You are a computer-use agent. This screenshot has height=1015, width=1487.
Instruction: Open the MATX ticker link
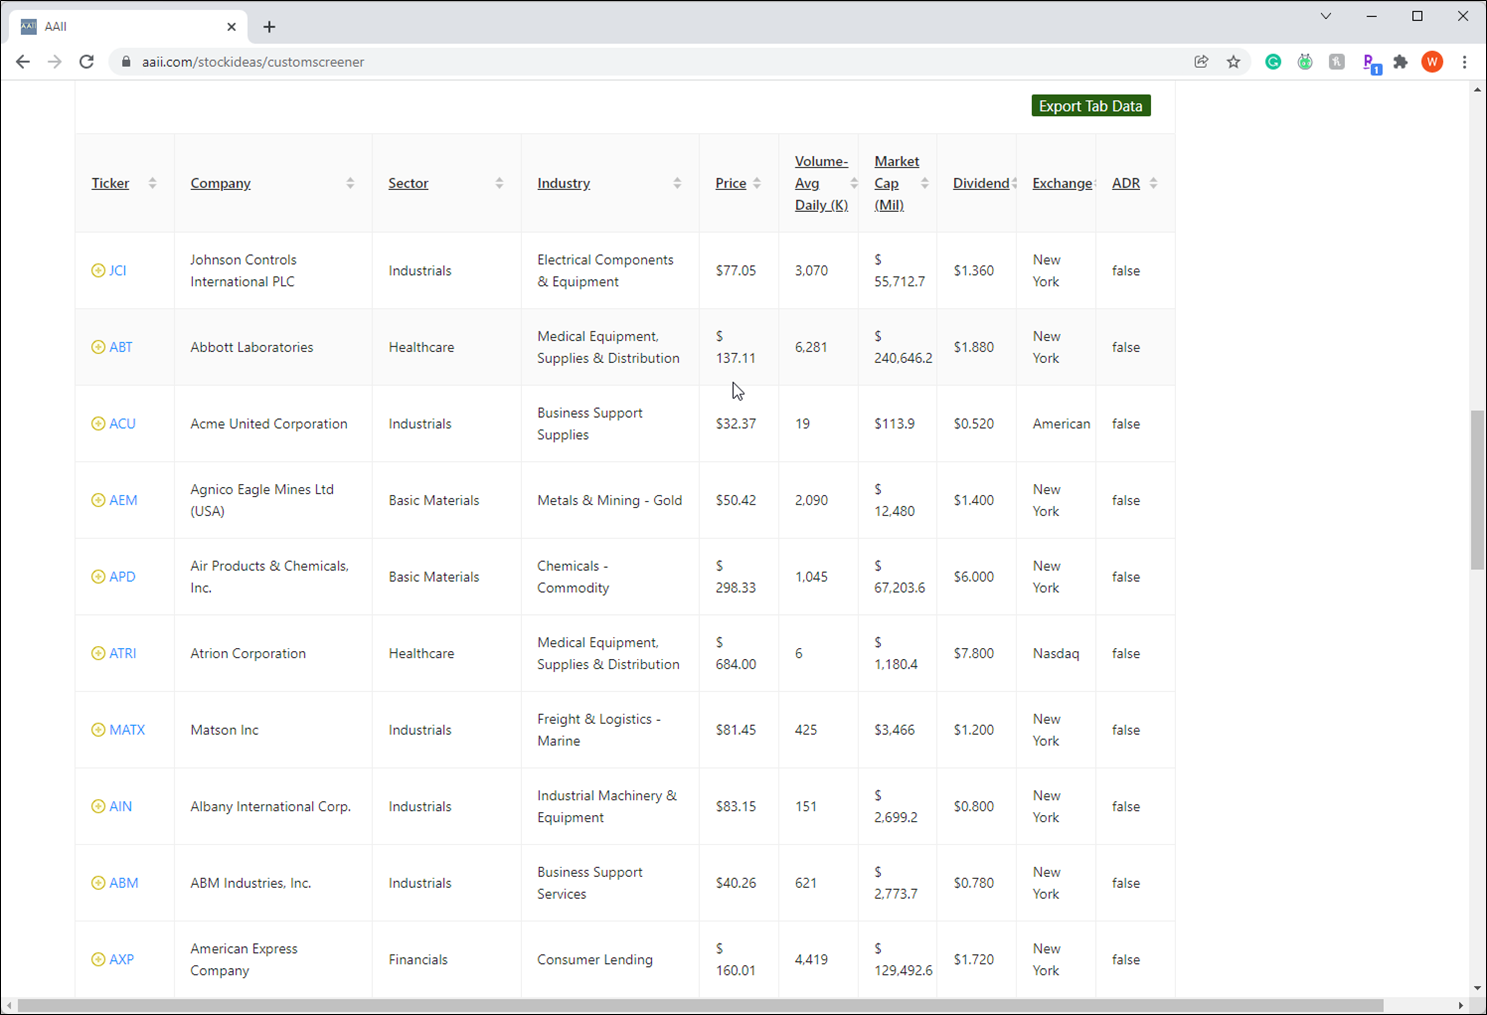click(x=127, y=730)
